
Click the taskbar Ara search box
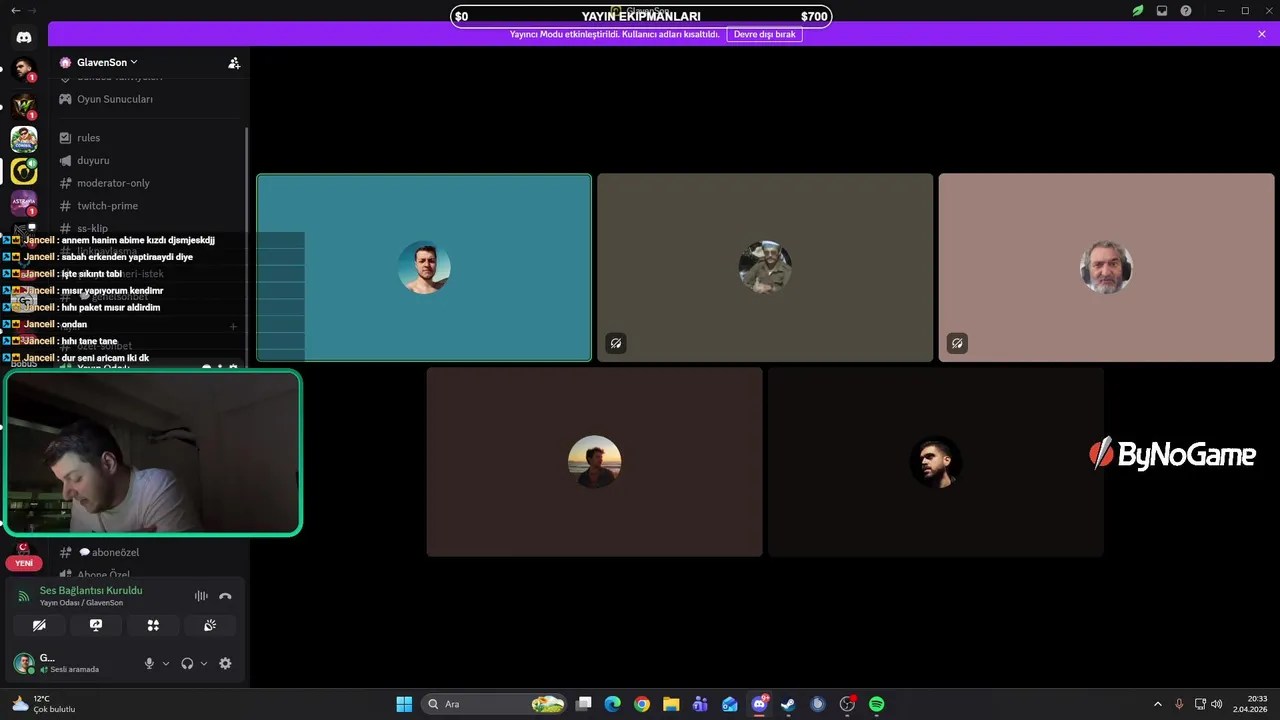pos(495,704)
